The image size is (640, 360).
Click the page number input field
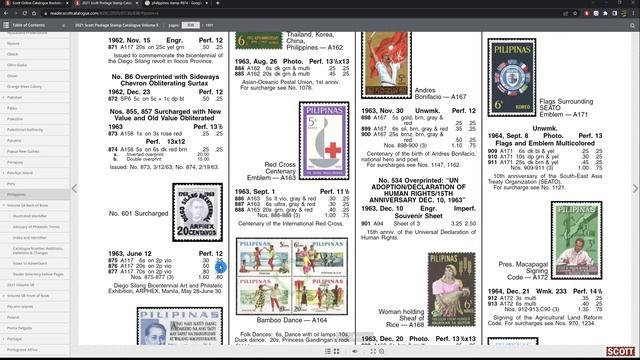click(x=190, y=25)
